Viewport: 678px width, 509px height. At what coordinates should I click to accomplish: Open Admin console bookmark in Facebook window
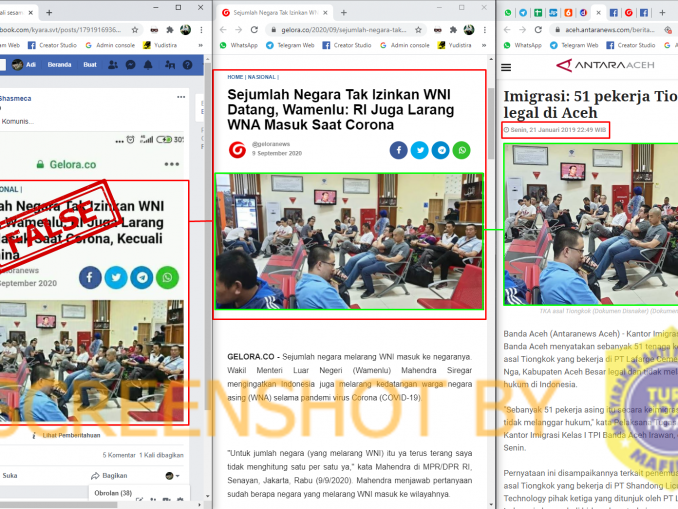click(110, 45)
